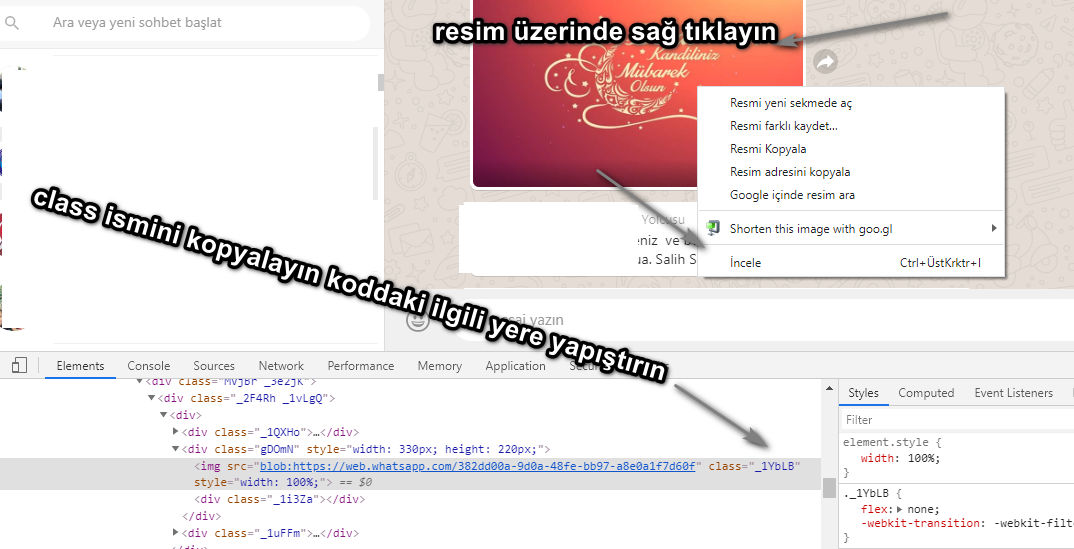The width and height of the screenshot is (1074, 549).
Task: Collapse the div class="gDOmN" node
Action: coord(175,449)
